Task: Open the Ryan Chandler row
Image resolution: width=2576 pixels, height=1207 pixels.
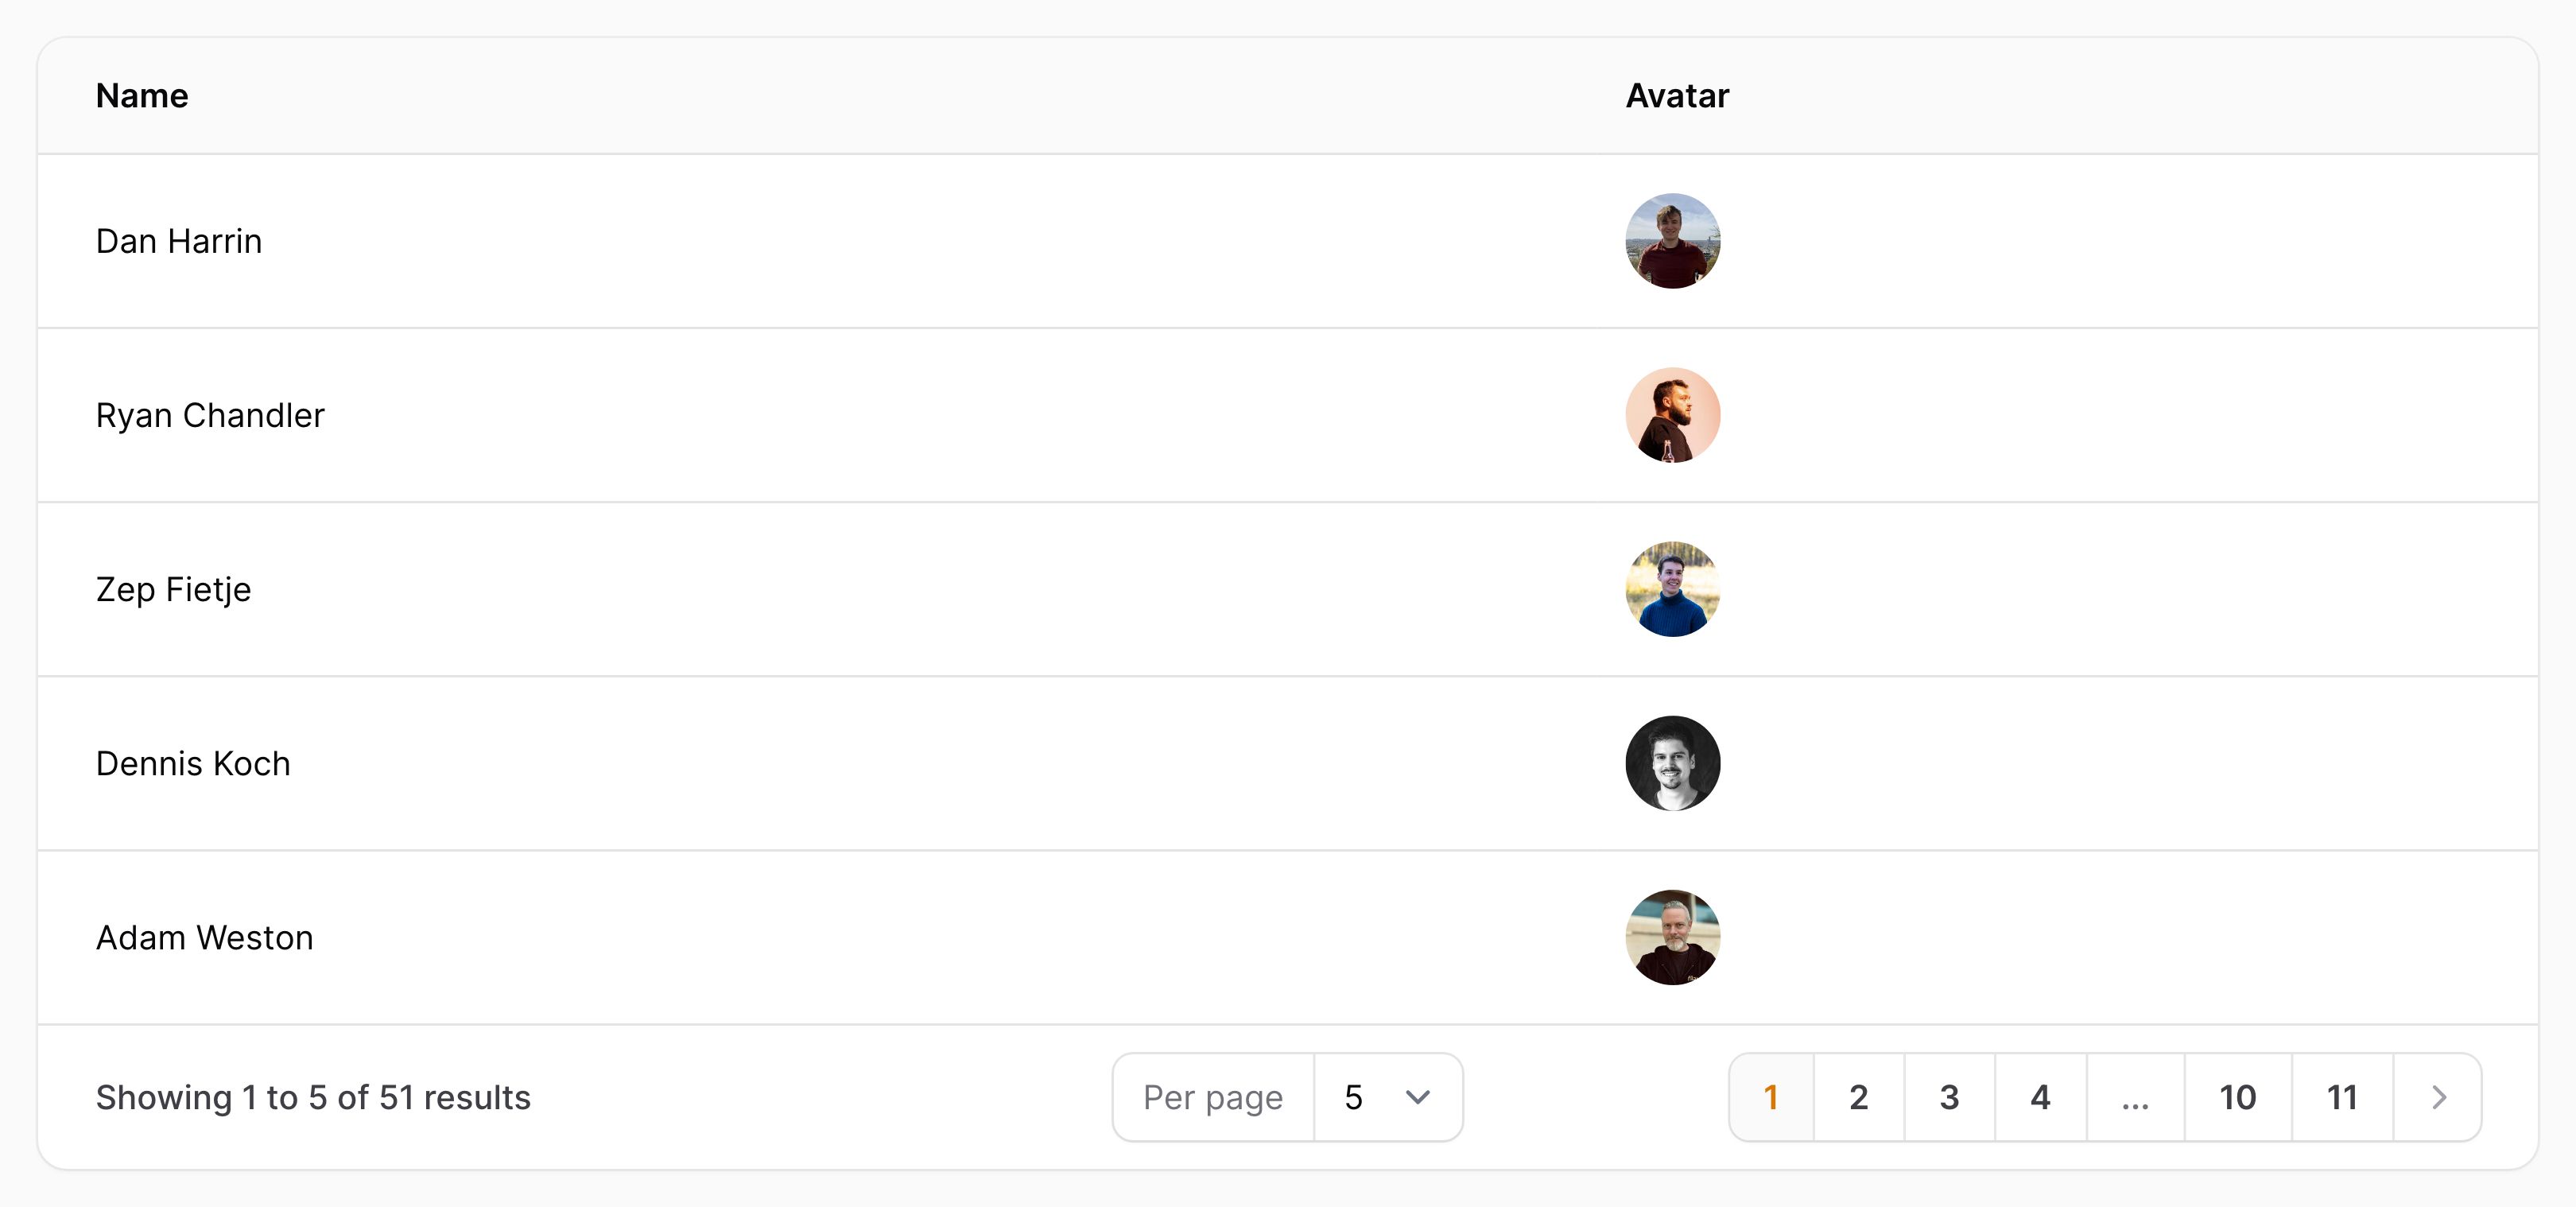Action: (1287, 415)
